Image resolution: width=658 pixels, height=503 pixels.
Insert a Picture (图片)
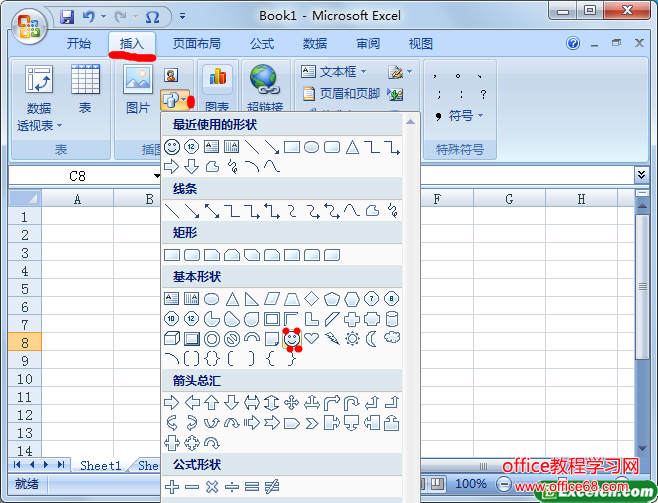(x=138, y=89)
